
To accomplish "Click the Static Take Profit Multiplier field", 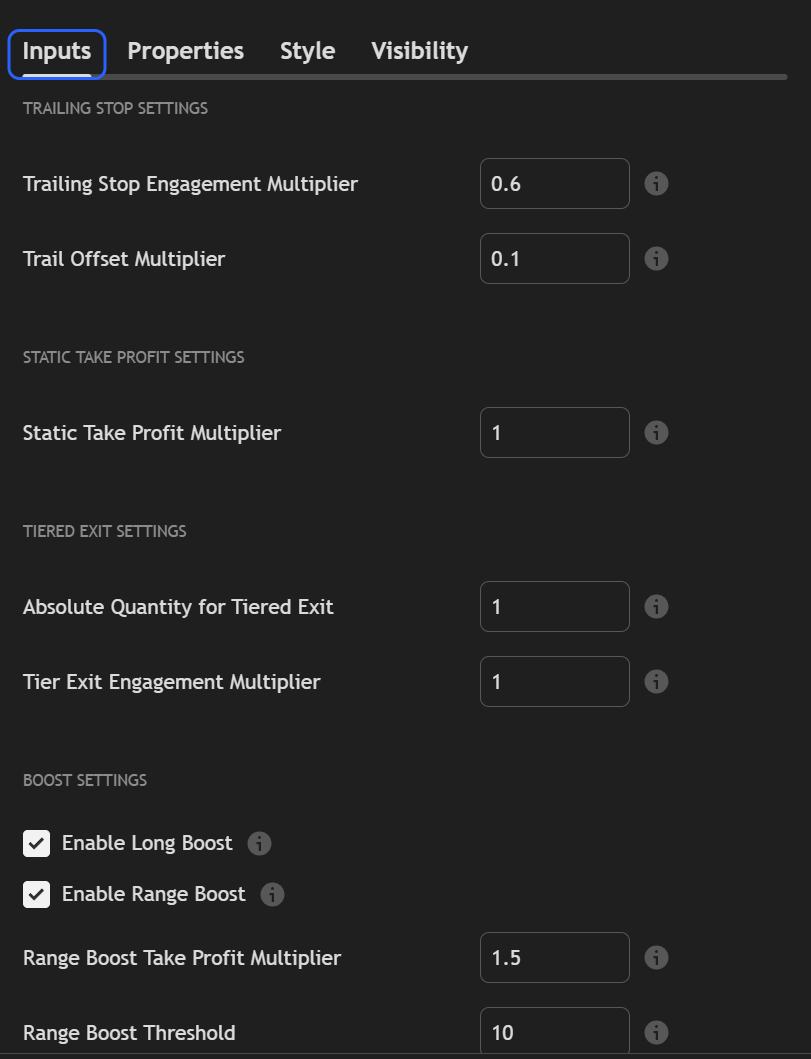I will click(554, 433).
